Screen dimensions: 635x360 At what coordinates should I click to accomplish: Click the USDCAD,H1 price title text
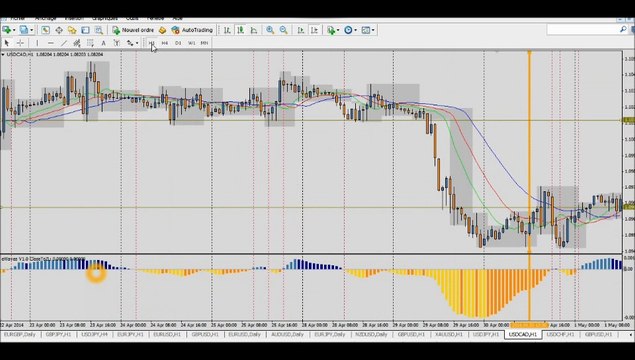(55, 54)
